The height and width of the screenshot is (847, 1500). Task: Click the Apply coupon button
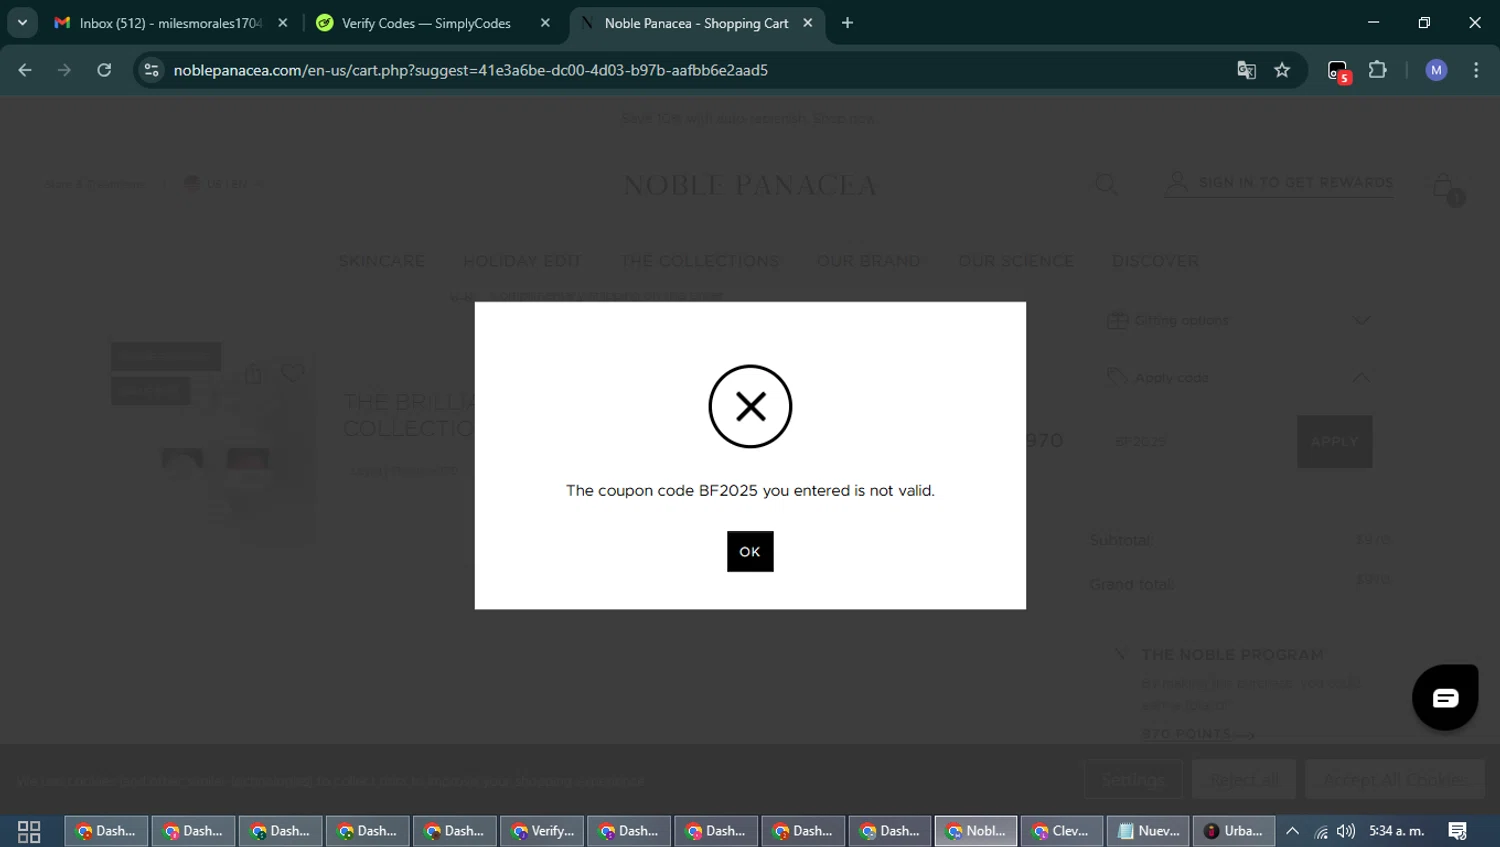[1335, 441]
